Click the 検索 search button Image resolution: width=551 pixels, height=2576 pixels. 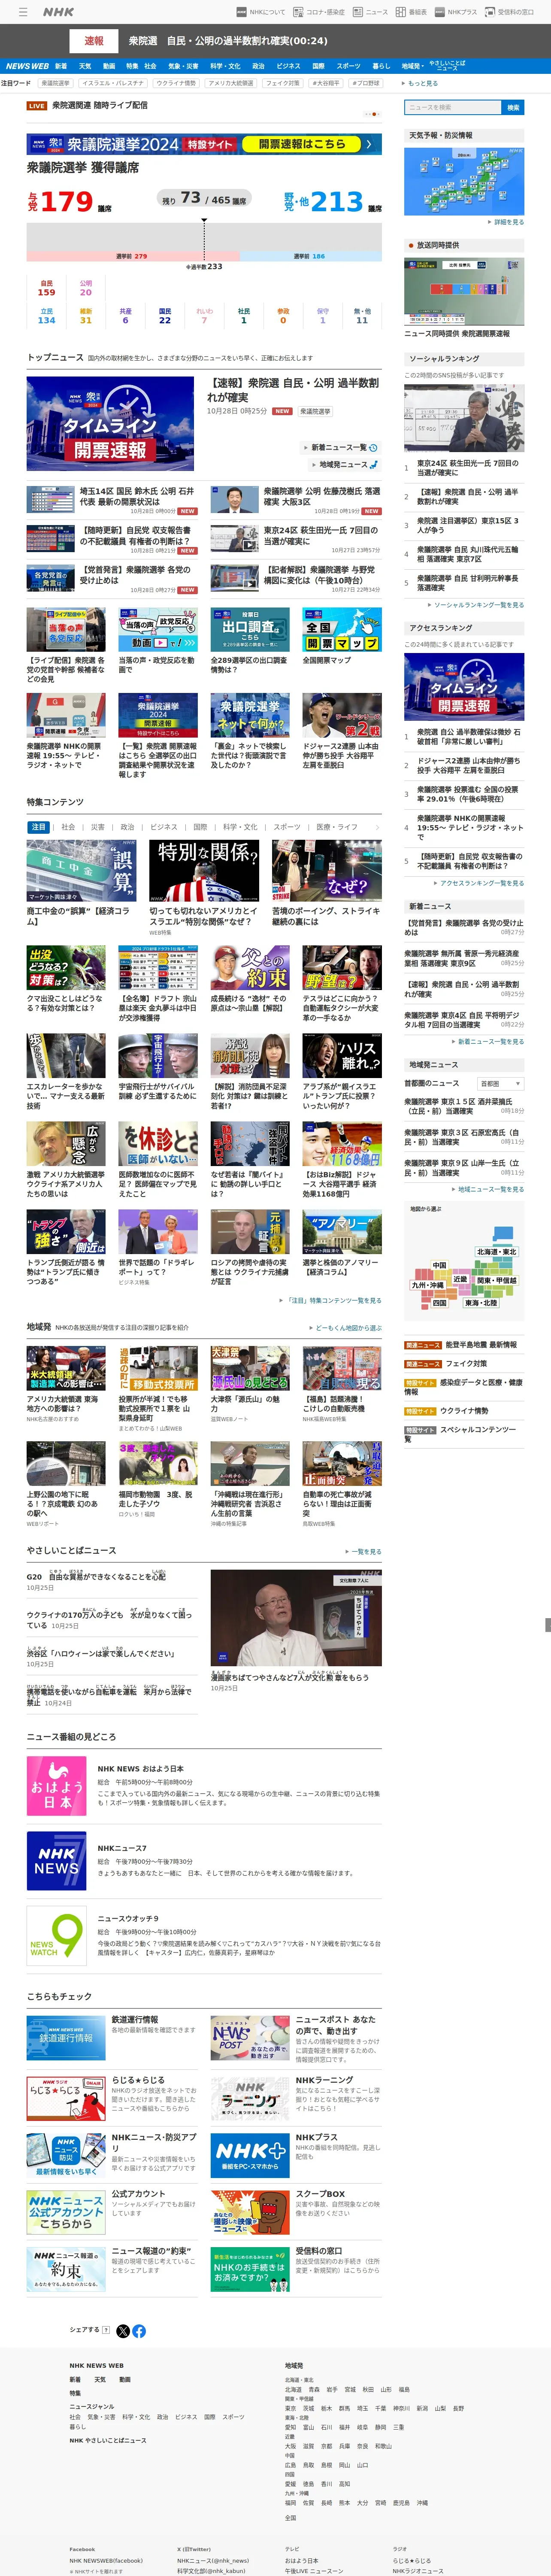coord(513,107)
